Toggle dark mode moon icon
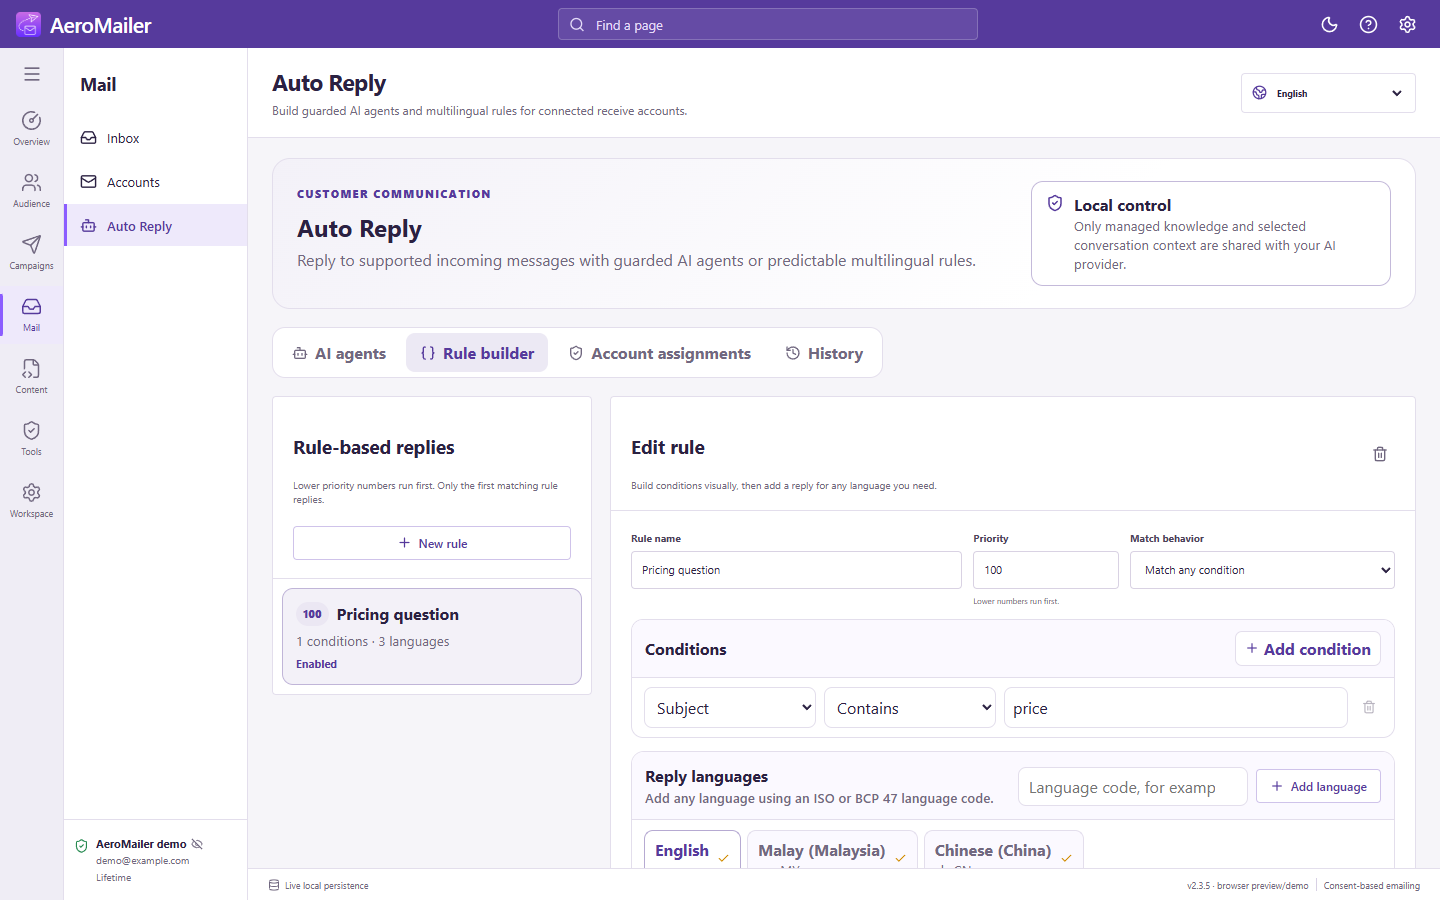 click(1329, 24)
